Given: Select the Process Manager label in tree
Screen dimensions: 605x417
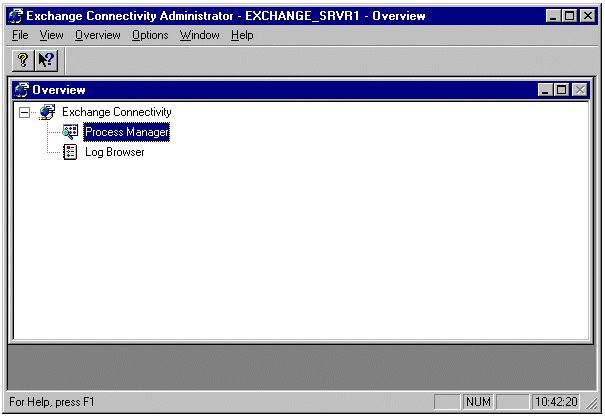Looking at the screenshot, I should click(126, 132).
